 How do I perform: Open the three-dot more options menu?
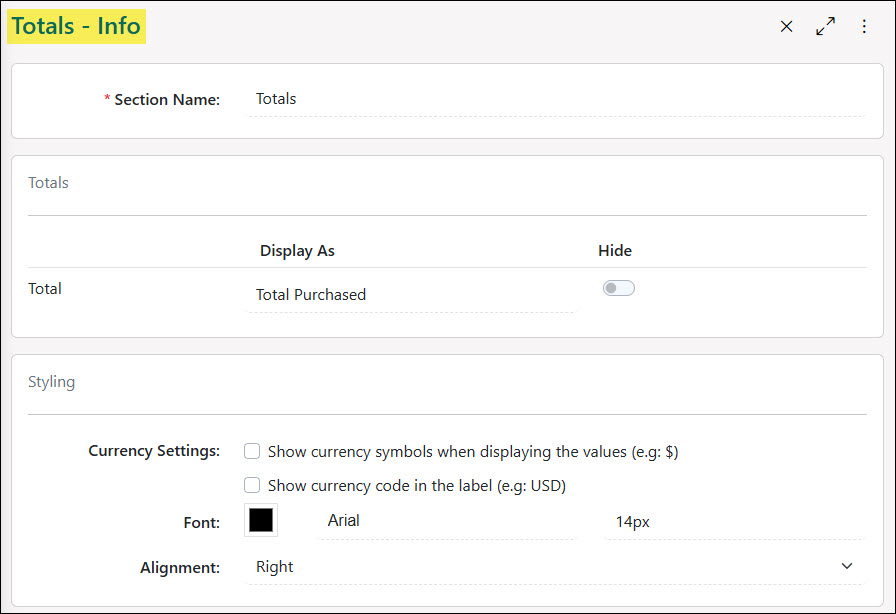click(864, 26)
